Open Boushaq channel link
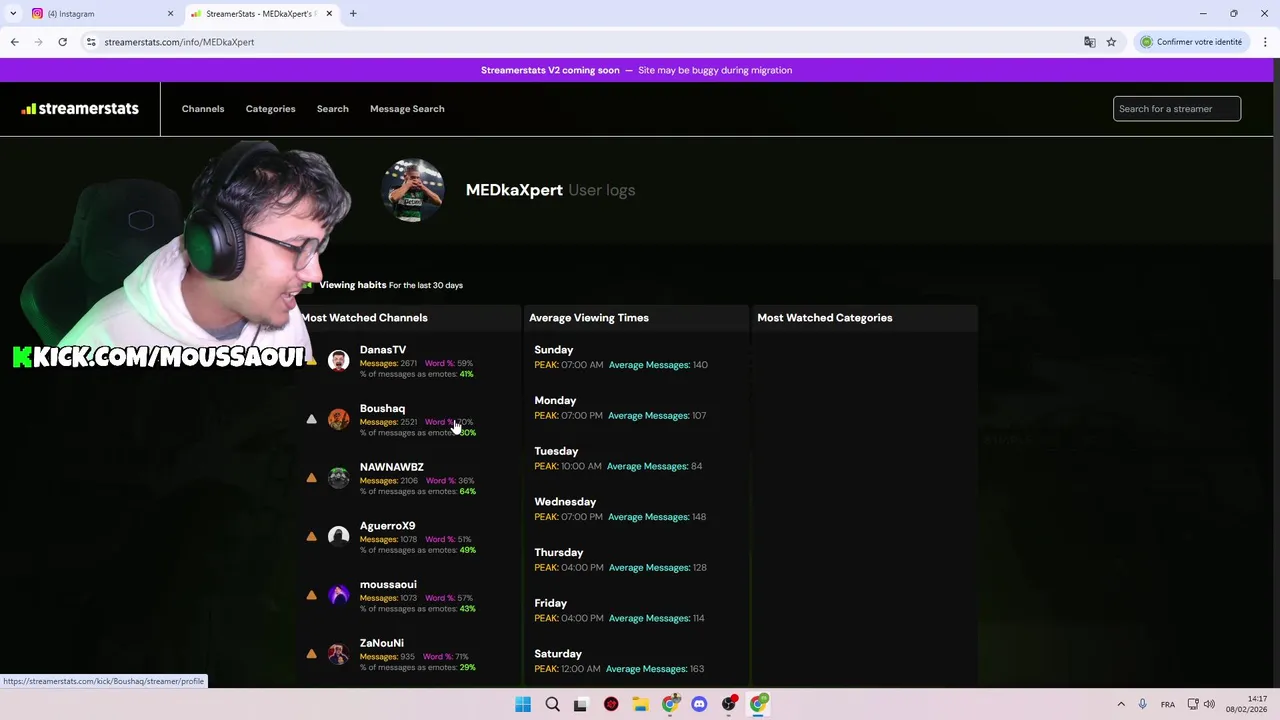This screenshot has height=720, width=1280. point(382,408)
